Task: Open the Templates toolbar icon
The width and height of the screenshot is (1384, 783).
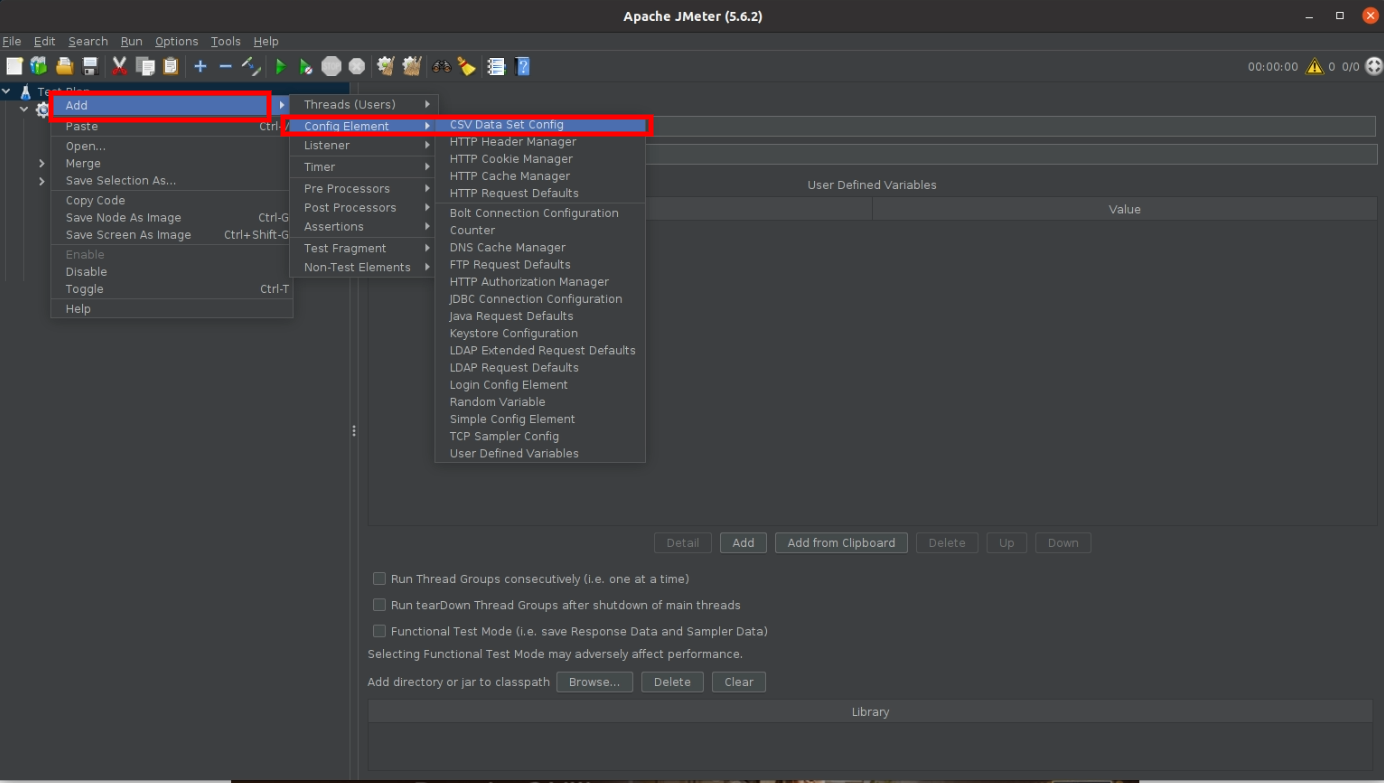Action: (39, 66)
